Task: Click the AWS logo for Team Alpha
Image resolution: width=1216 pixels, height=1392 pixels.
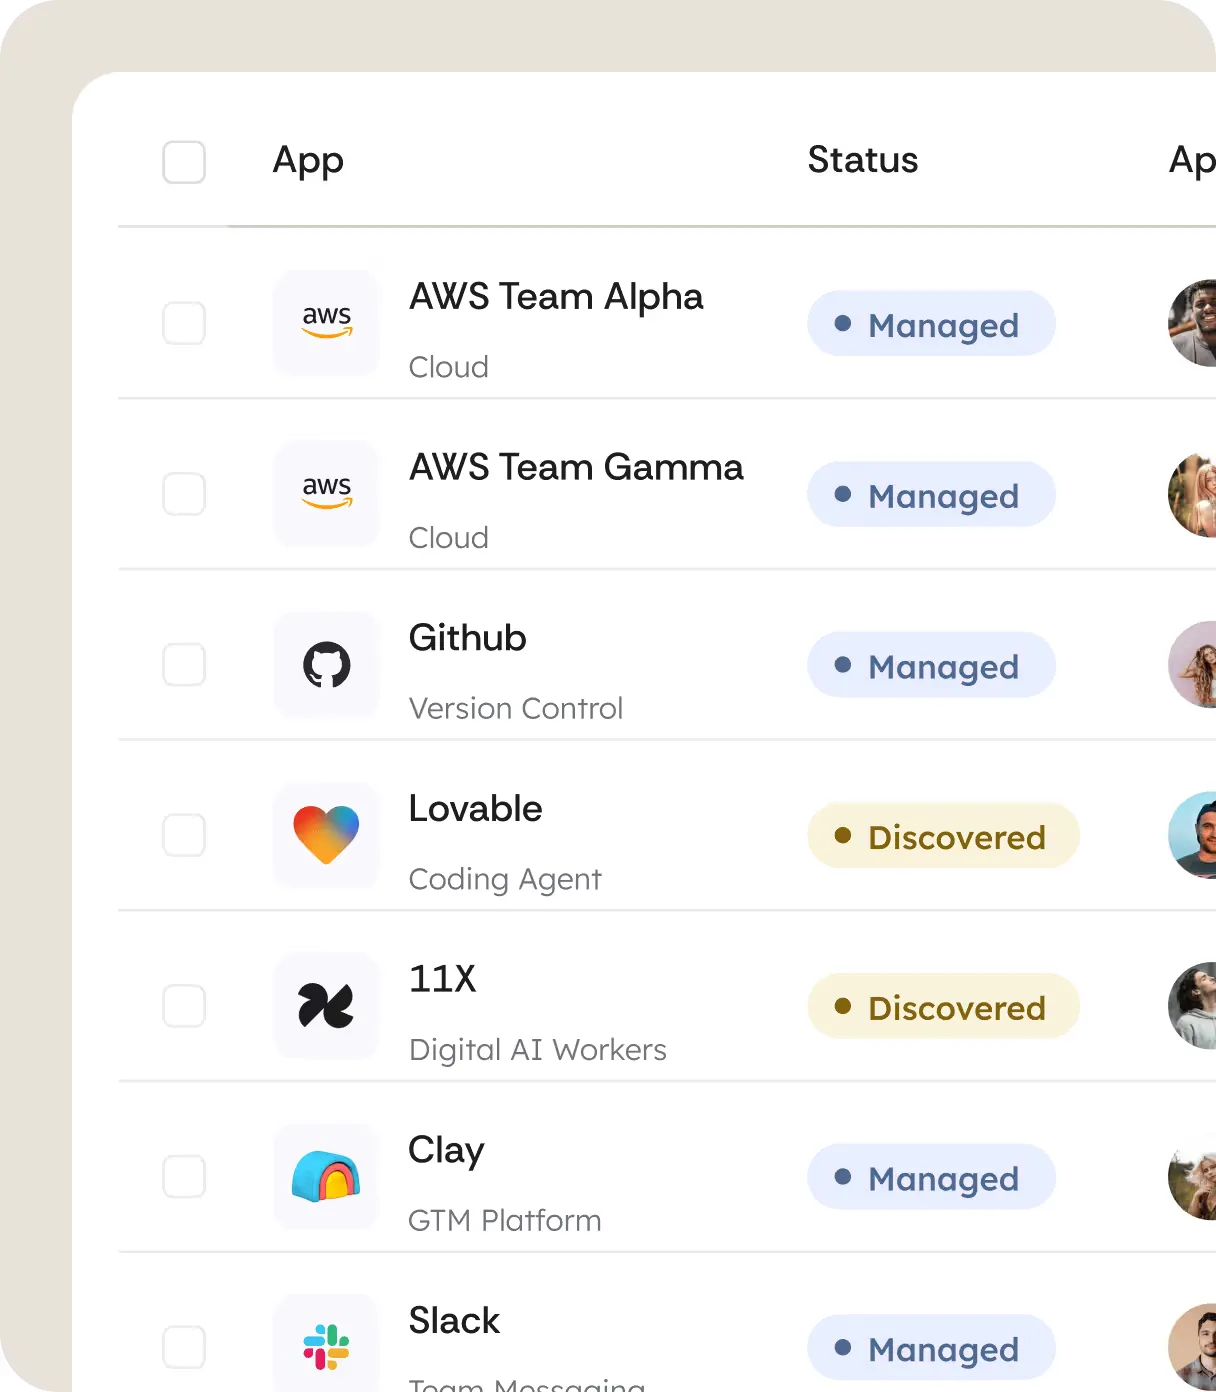Action: click(326, 323)
